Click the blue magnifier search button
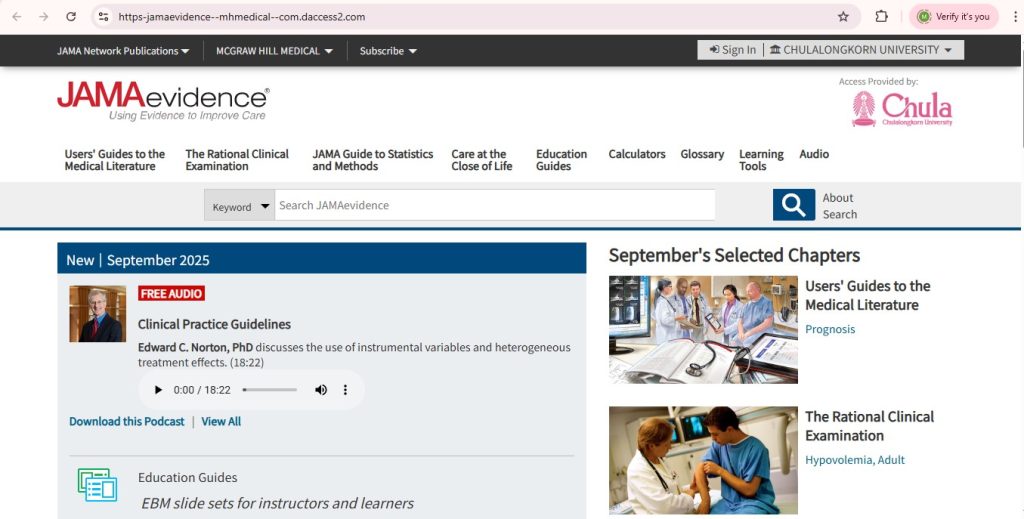 [793, 205]
